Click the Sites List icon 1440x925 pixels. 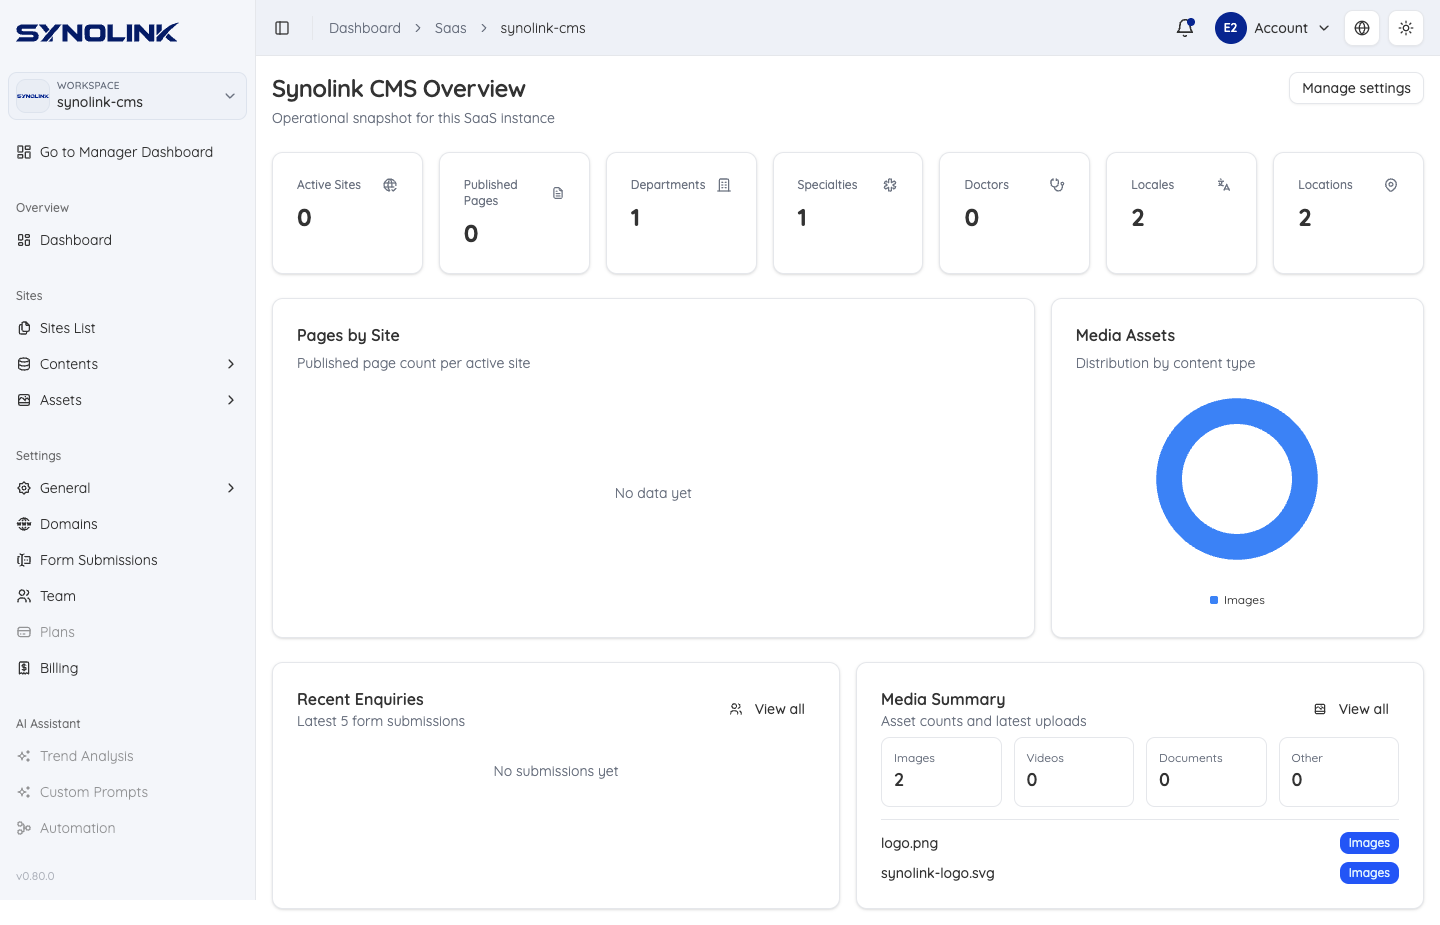tap(24, 328)
